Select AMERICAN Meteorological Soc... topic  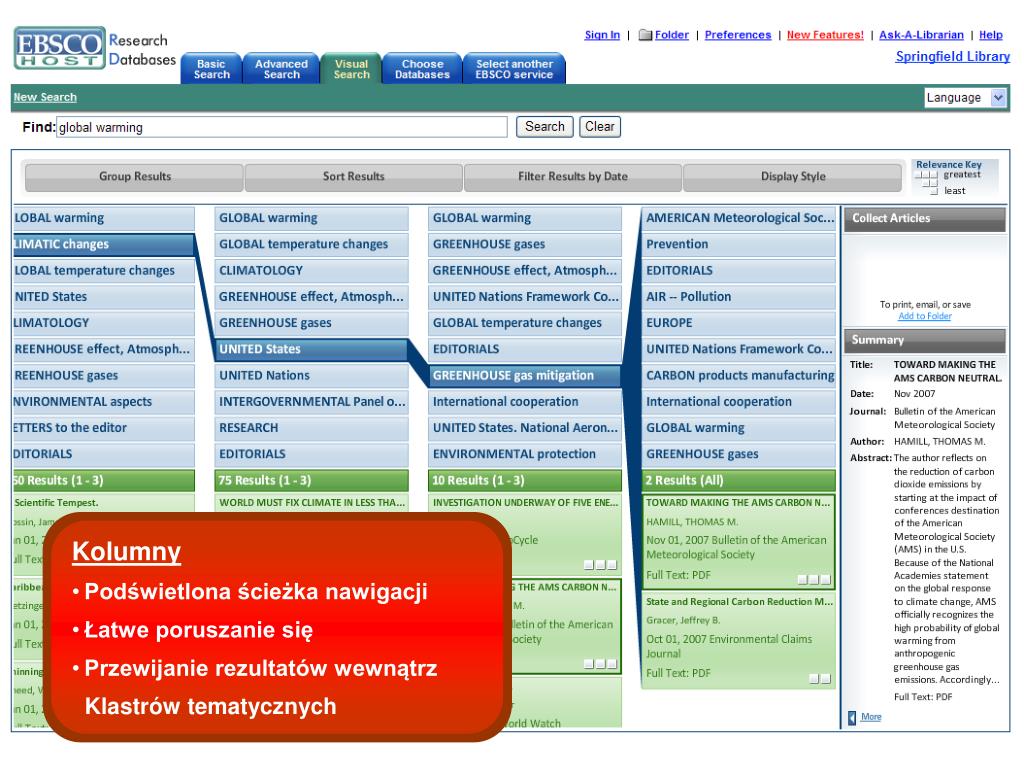click(739, 218)
